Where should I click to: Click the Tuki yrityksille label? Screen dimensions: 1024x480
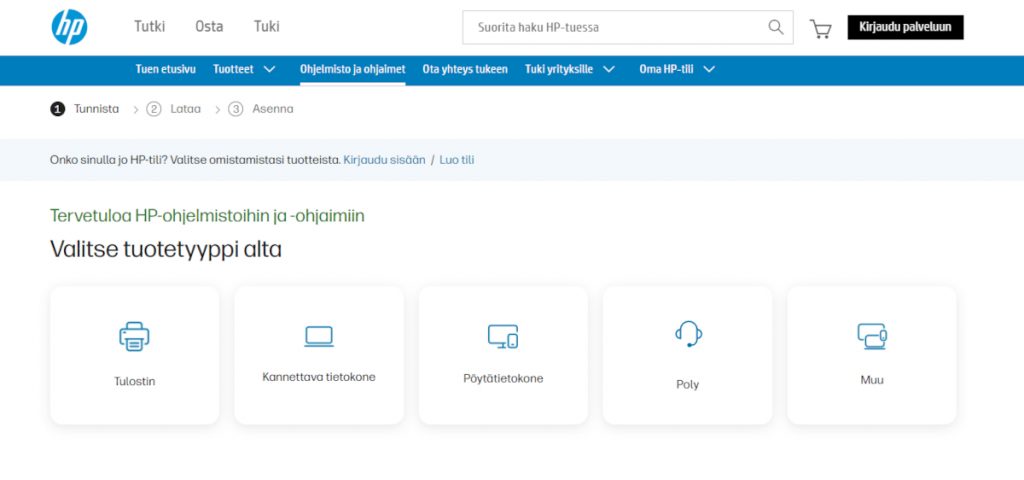tap(559, 69)
